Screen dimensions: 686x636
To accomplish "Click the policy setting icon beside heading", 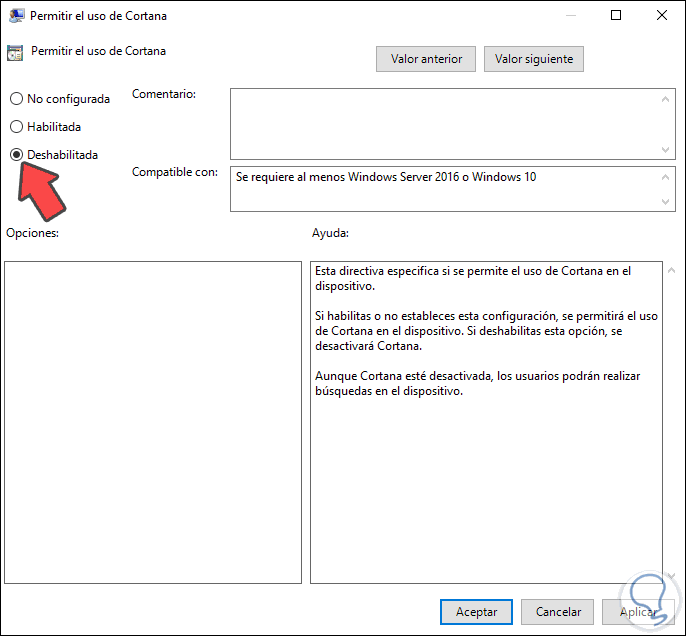I will pyautogui.click(x=15, y=53).
